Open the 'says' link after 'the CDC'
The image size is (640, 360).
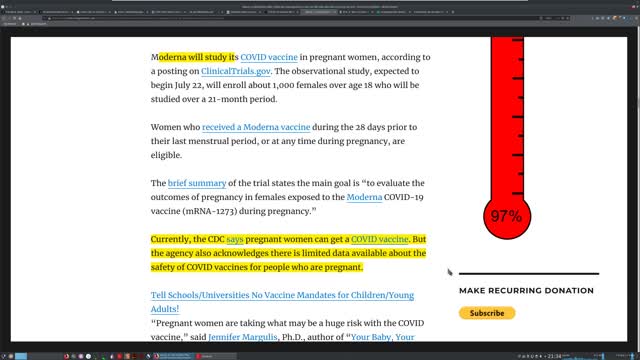[235, 239]
